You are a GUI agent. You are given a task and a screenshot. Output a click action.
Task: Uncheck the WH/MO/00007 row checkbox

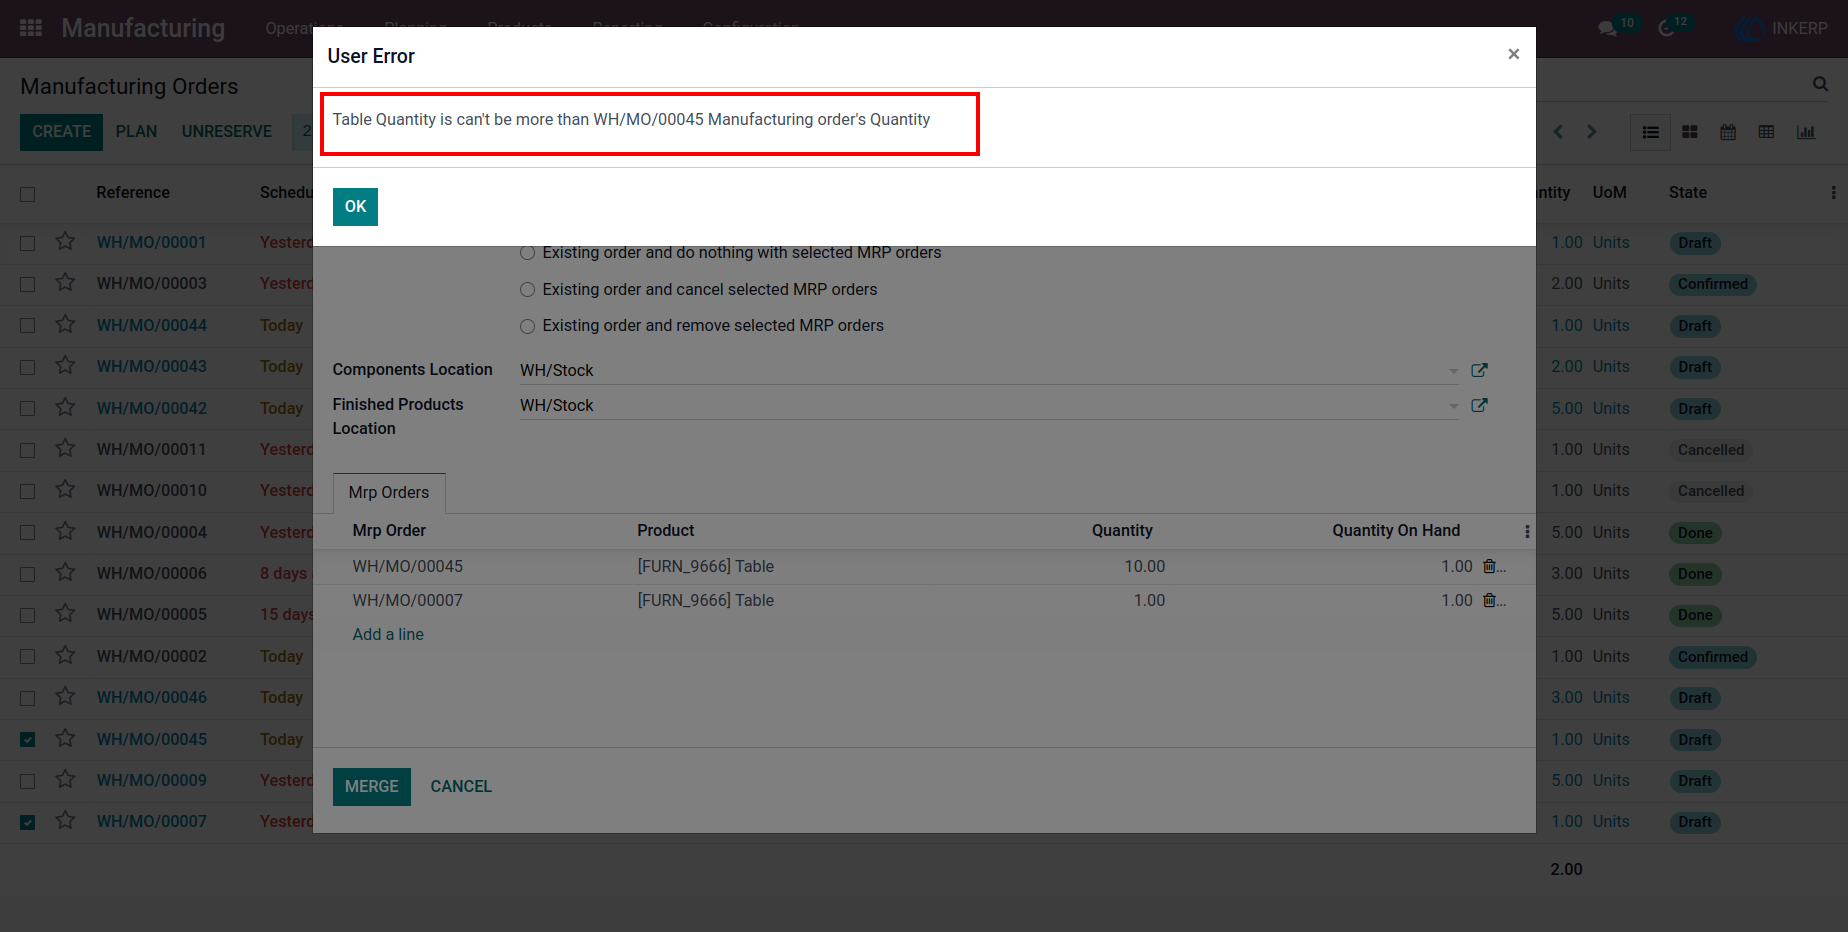(28, 822)
